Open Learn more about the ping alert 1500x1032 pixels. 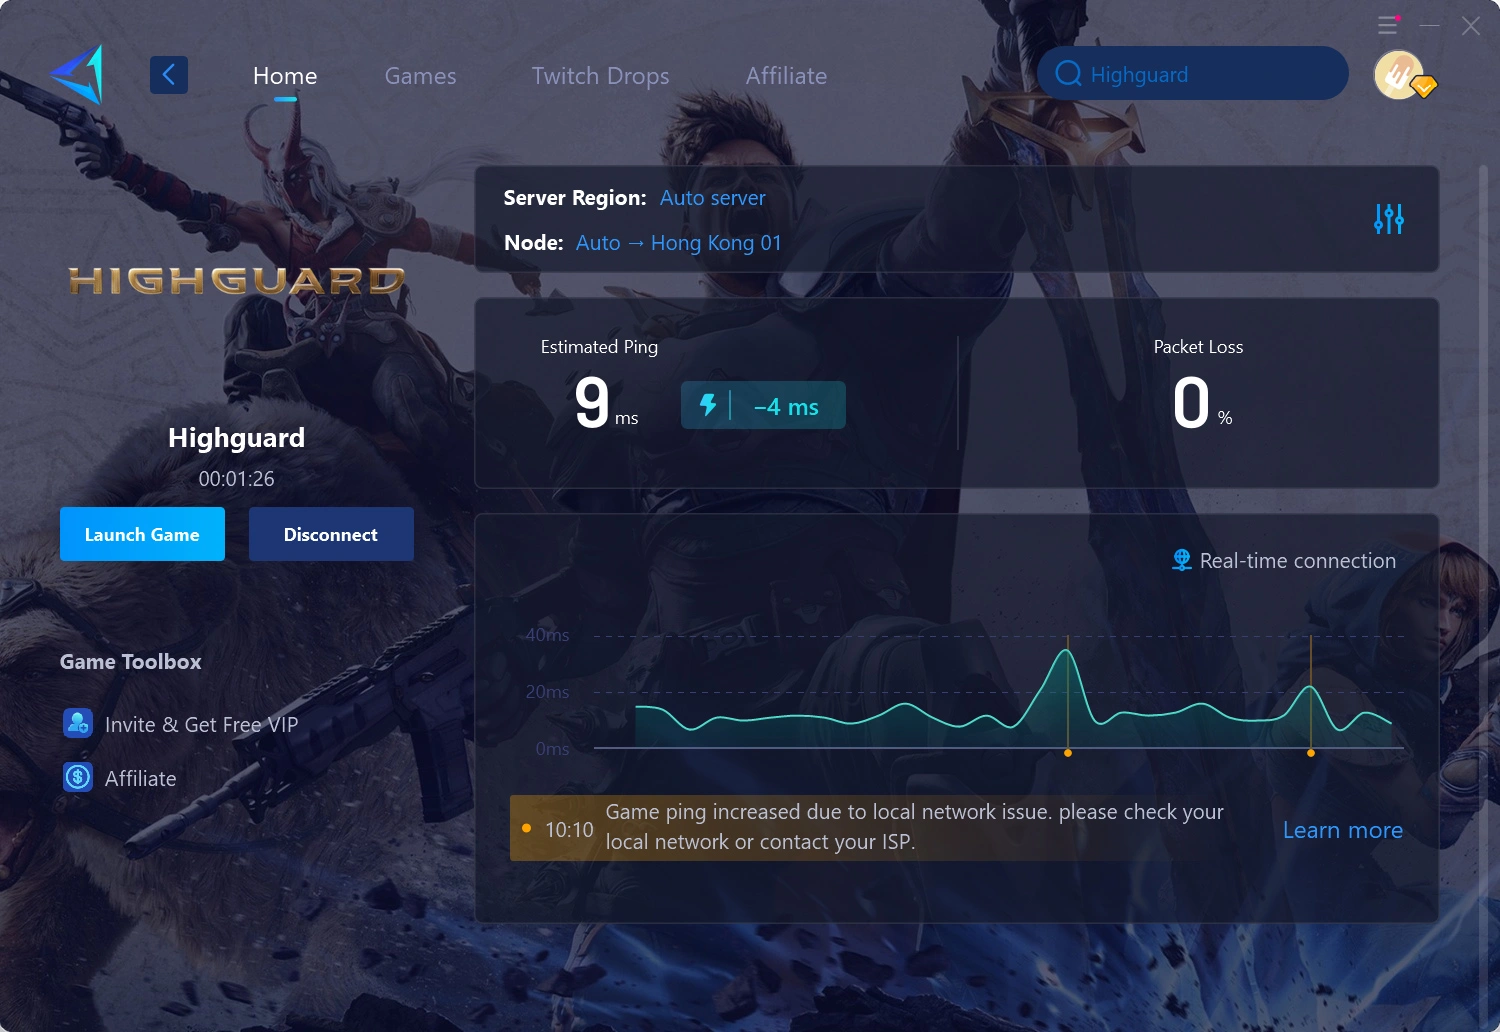(x=1342, y=830)
